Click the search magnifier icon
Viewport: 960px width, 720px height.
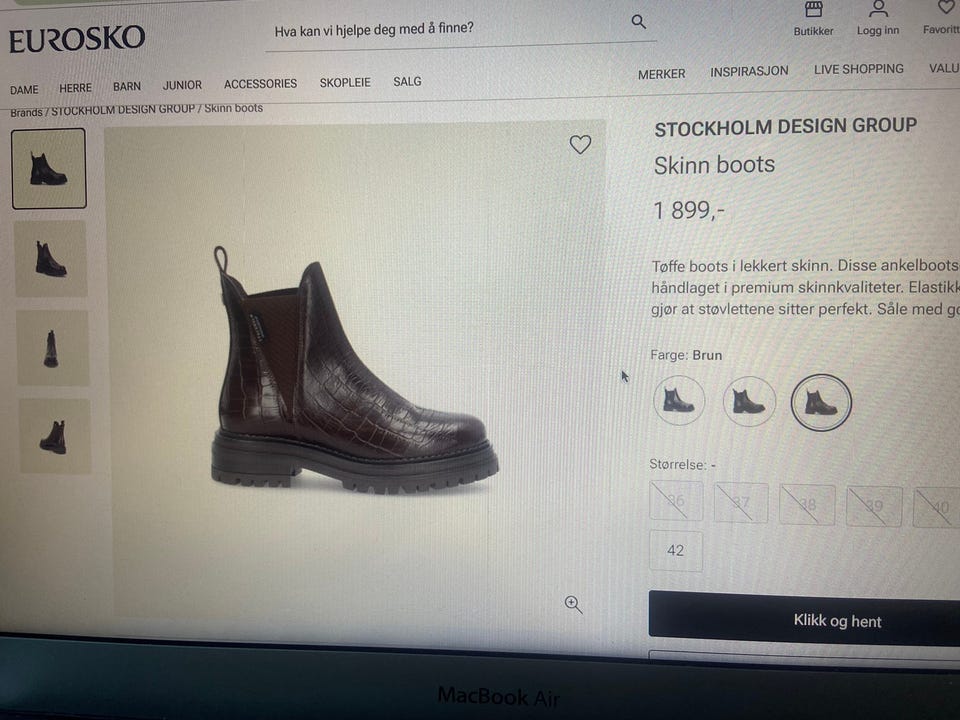tap(639, 22)
